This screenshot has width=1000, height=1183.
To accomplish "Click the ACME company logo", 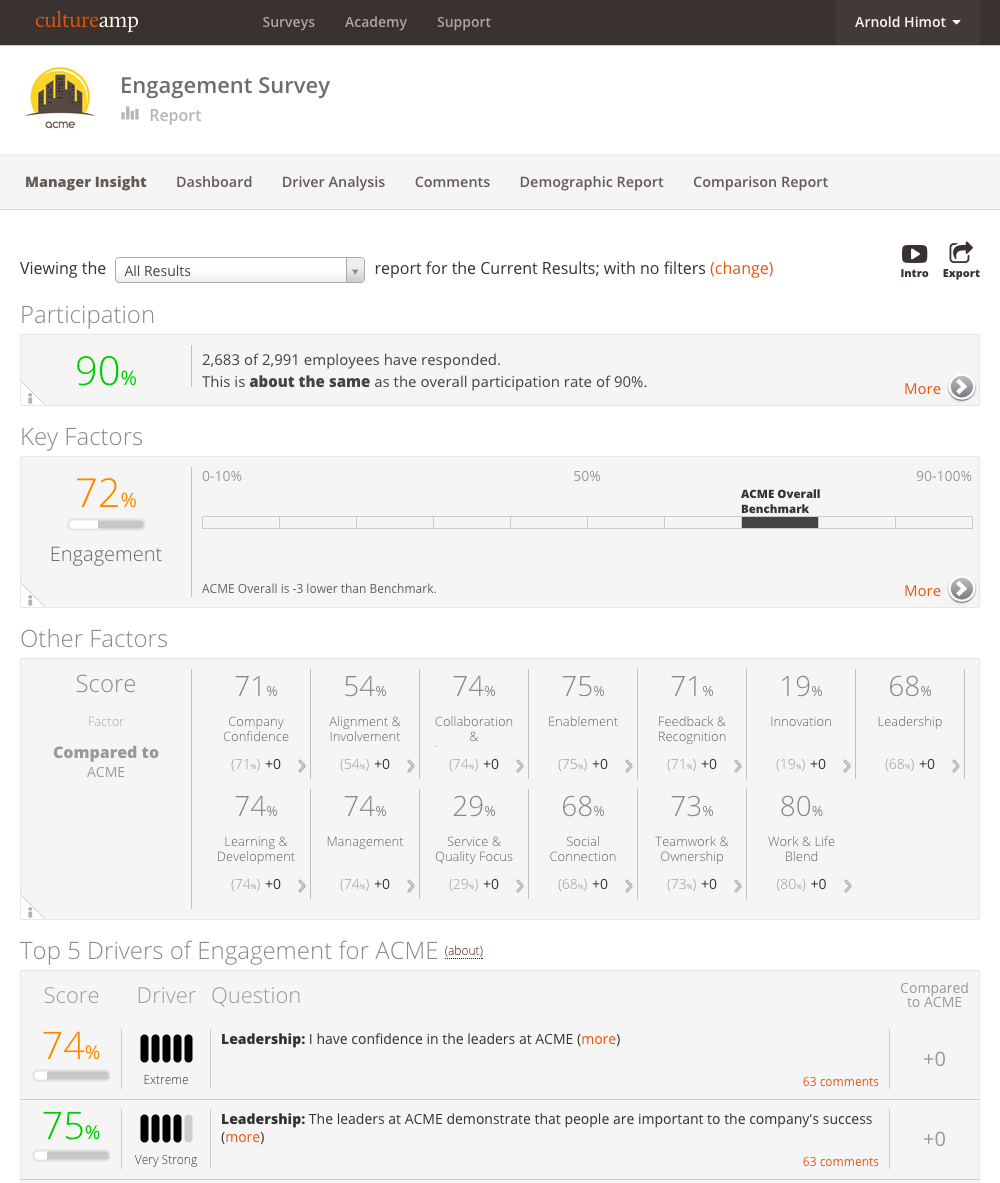I will 60,98.
